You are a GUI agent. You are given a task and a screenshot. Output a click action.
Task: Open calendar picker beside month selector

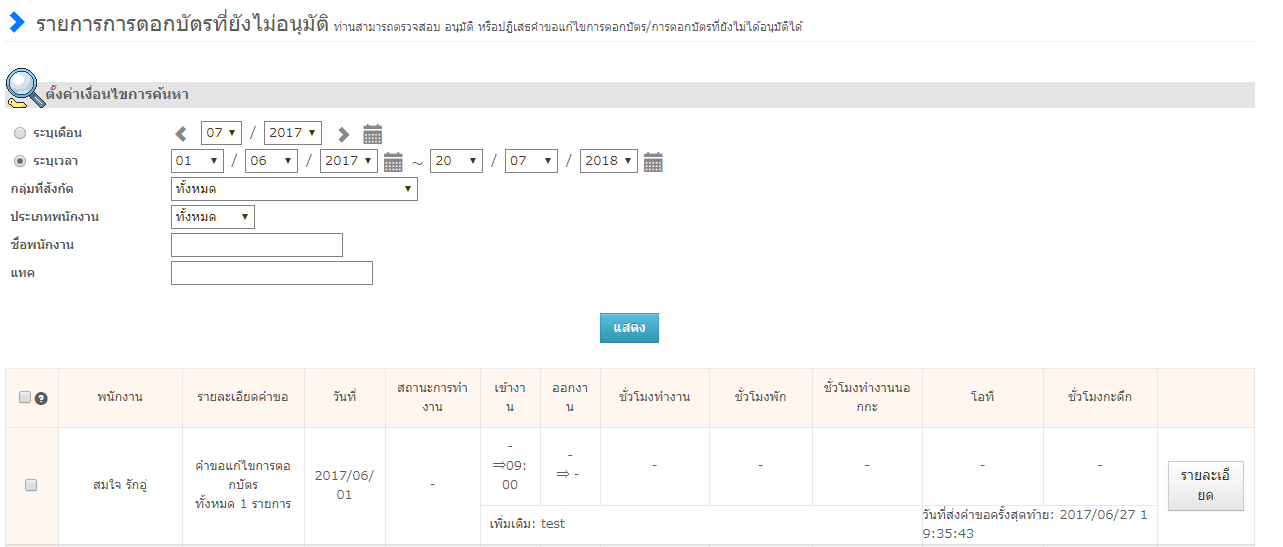(x=372, y=134)
